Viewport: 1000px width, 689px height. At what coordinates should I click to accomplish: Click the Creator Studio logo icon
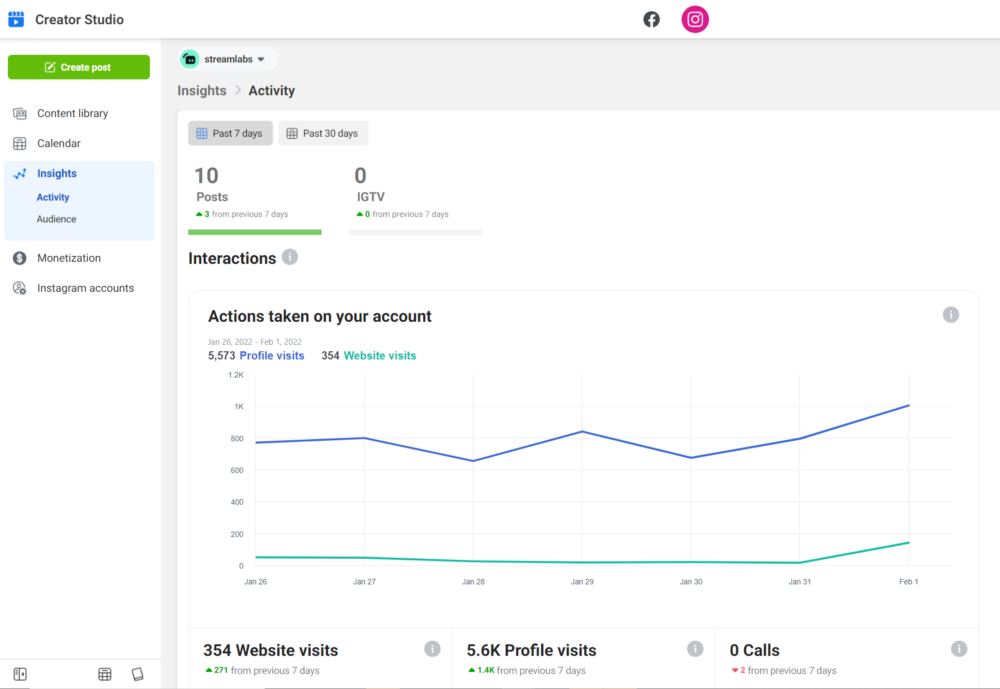[16, 19]
